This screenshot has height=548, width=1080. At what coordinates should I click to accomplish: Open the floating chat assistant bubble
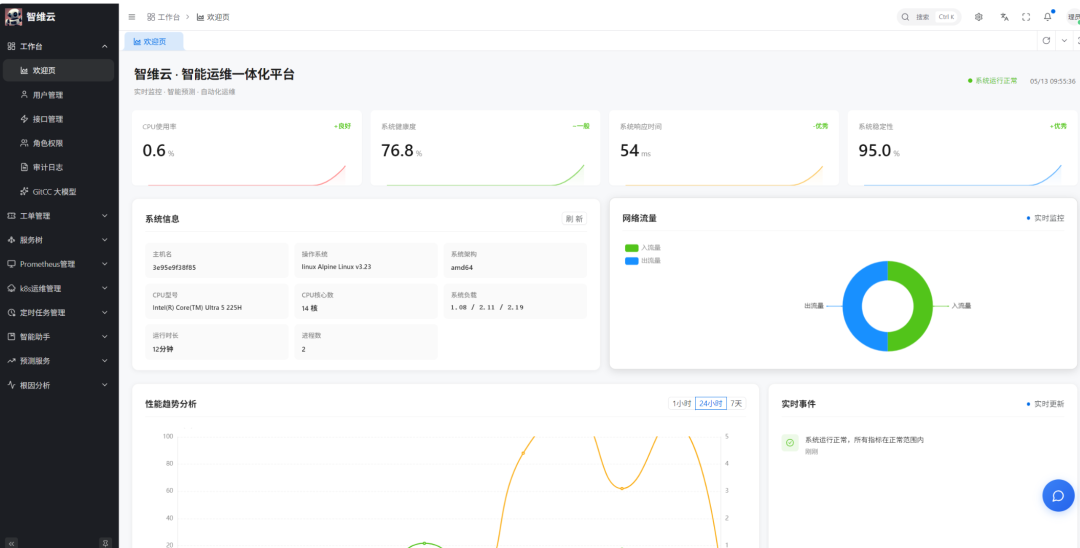tap(1058, 495)
